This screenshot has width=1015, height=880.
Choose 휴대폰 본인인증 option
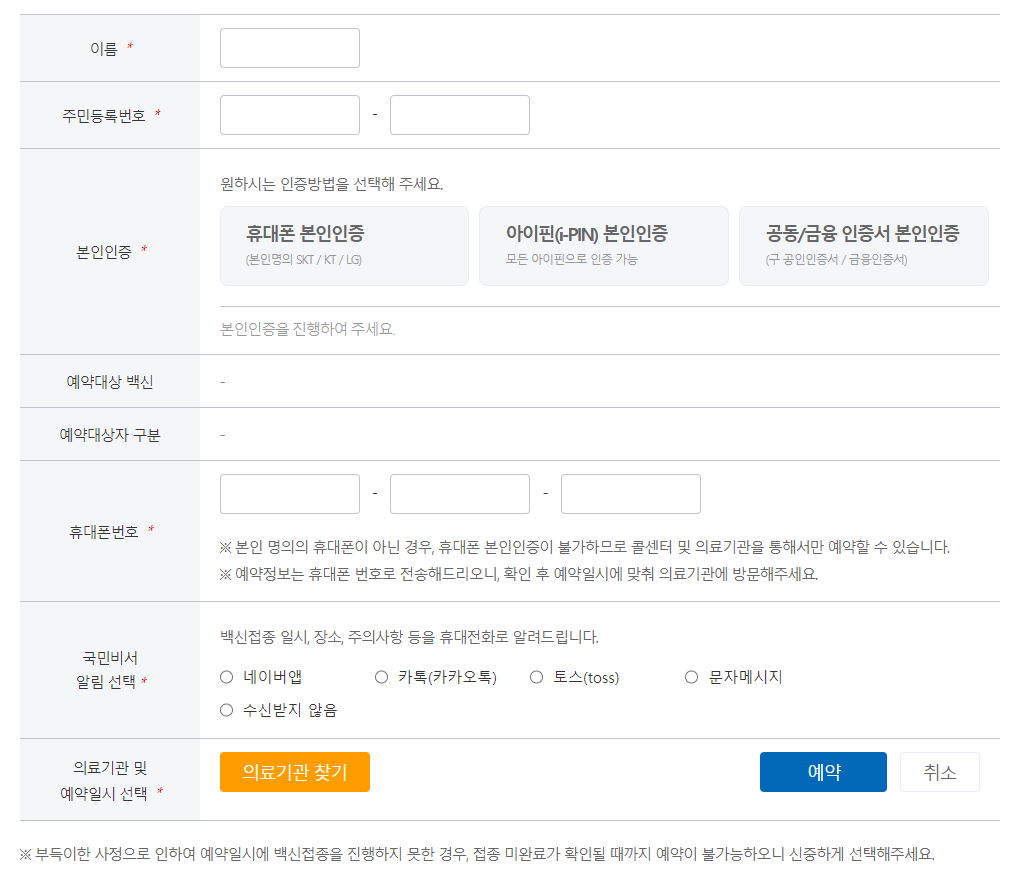[344, 246]
